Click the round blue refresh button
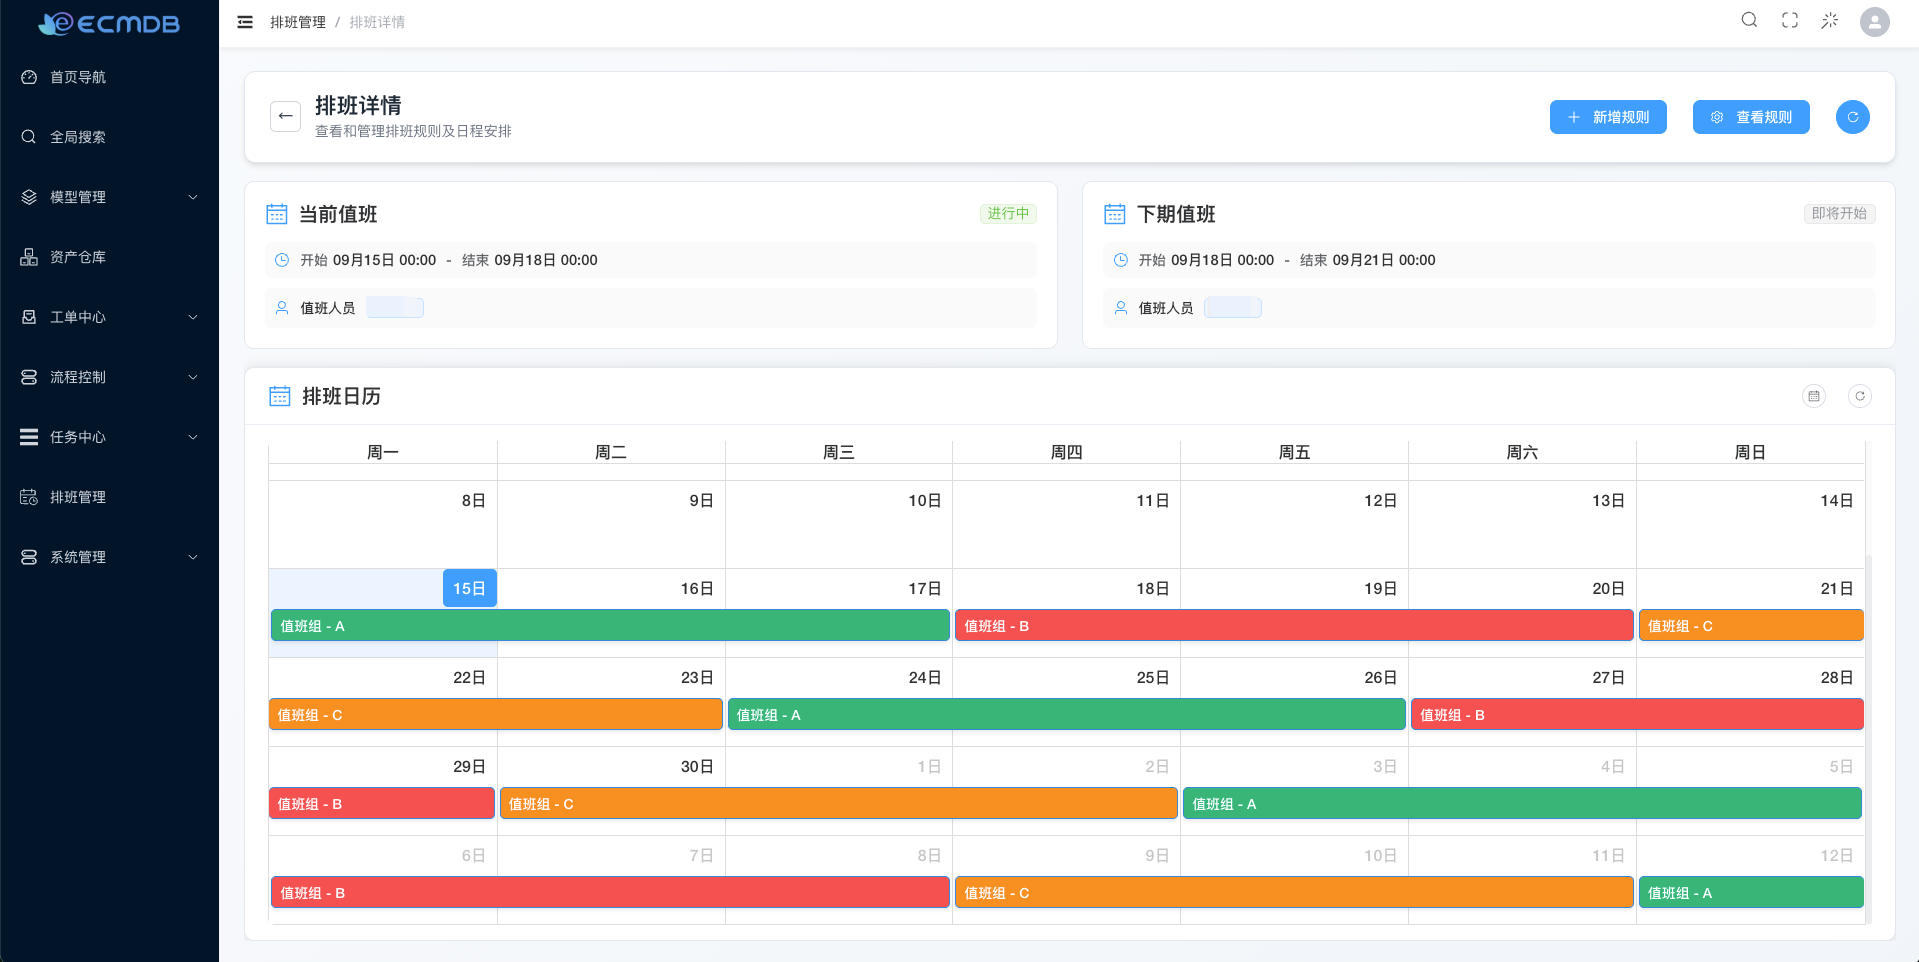Image resolution: width=1919 pixels, height=962 pixels. [x=1853, y=117]
